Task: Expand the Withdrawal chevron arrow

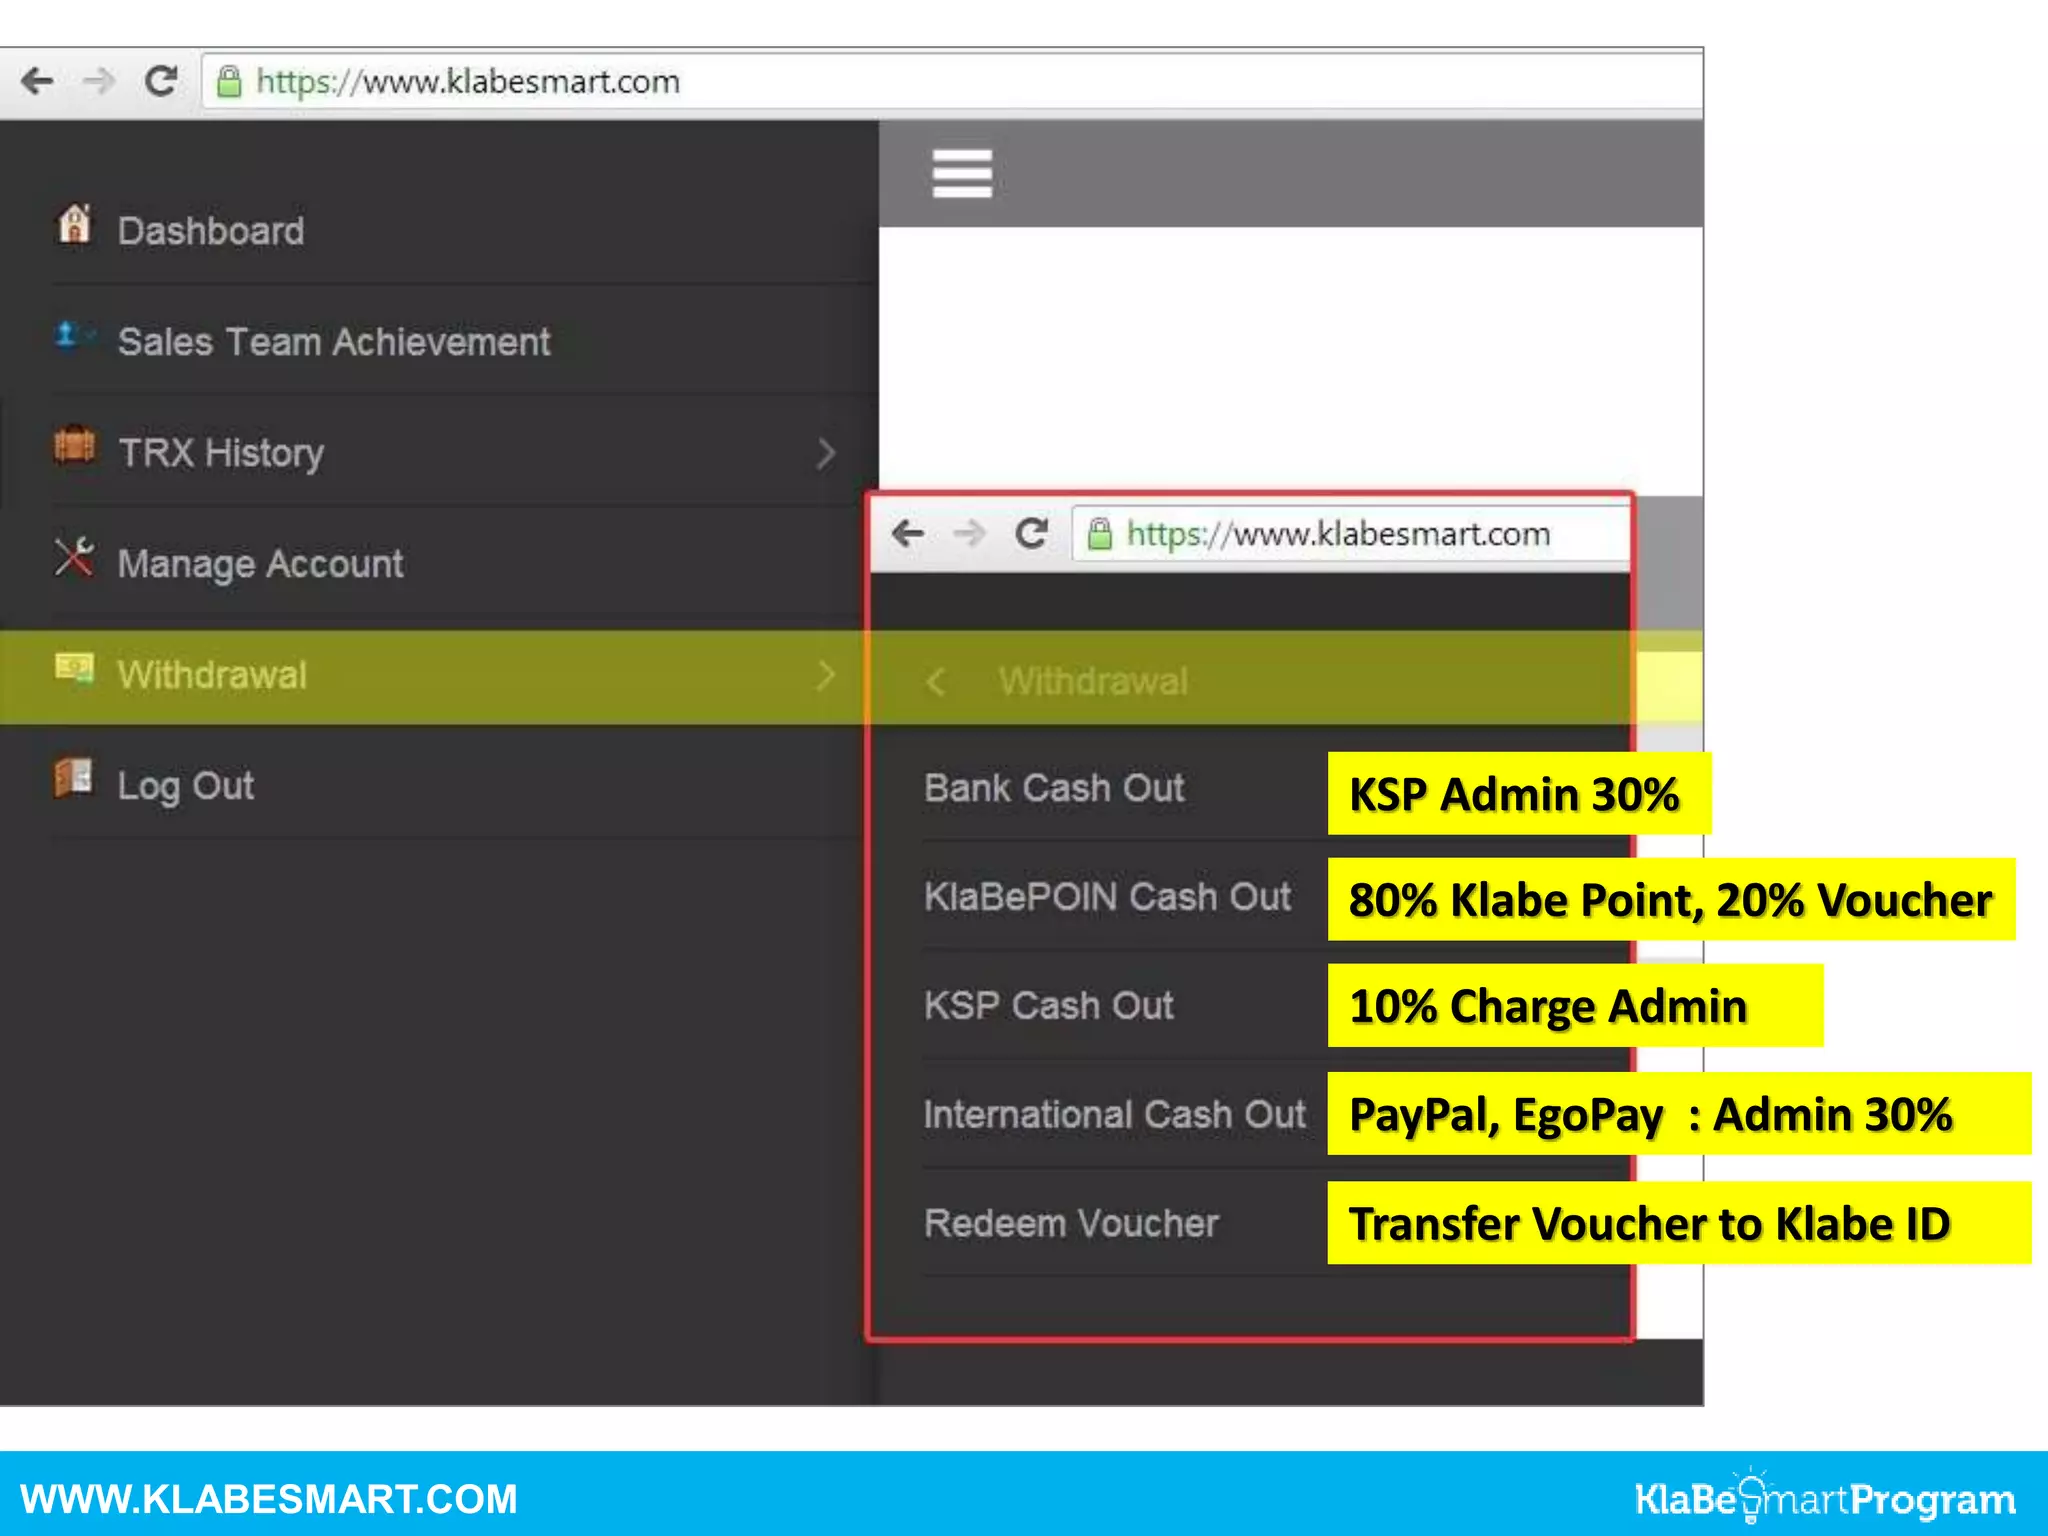Action: pyautogui.click(x=826, y=675)
